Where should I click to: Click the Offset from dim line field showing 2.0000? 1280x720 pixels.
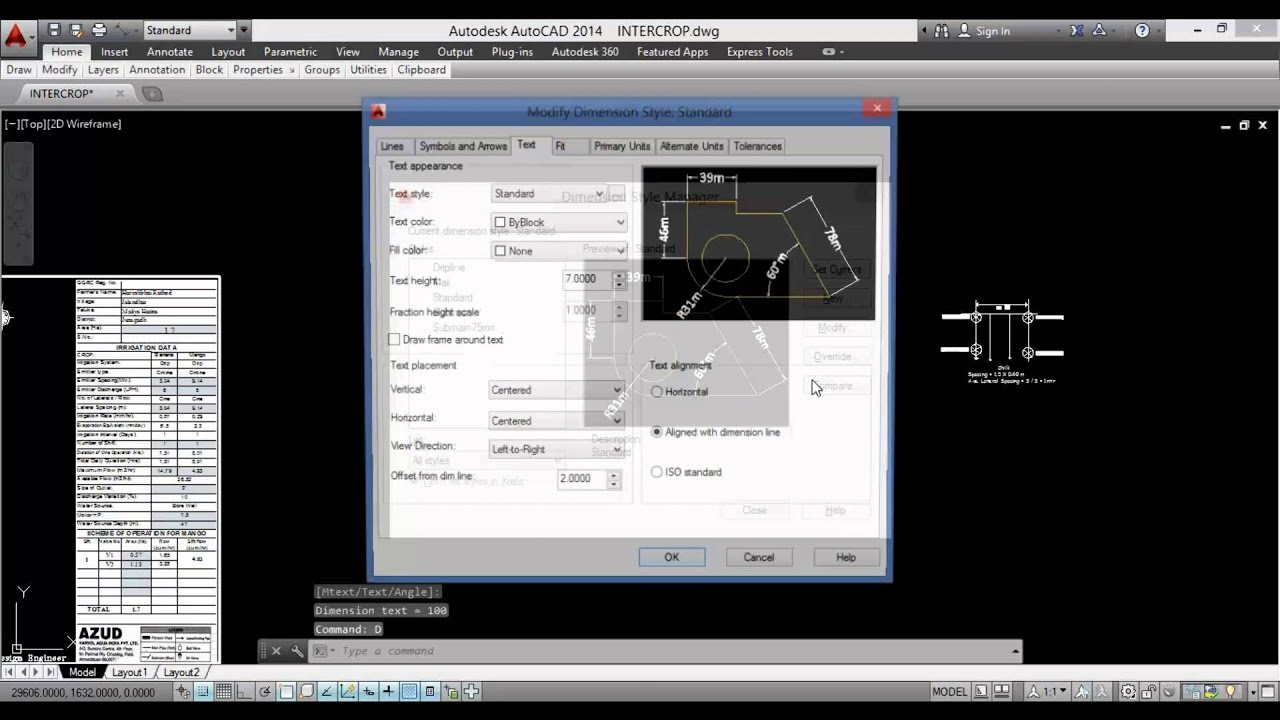tap(582, 479)
